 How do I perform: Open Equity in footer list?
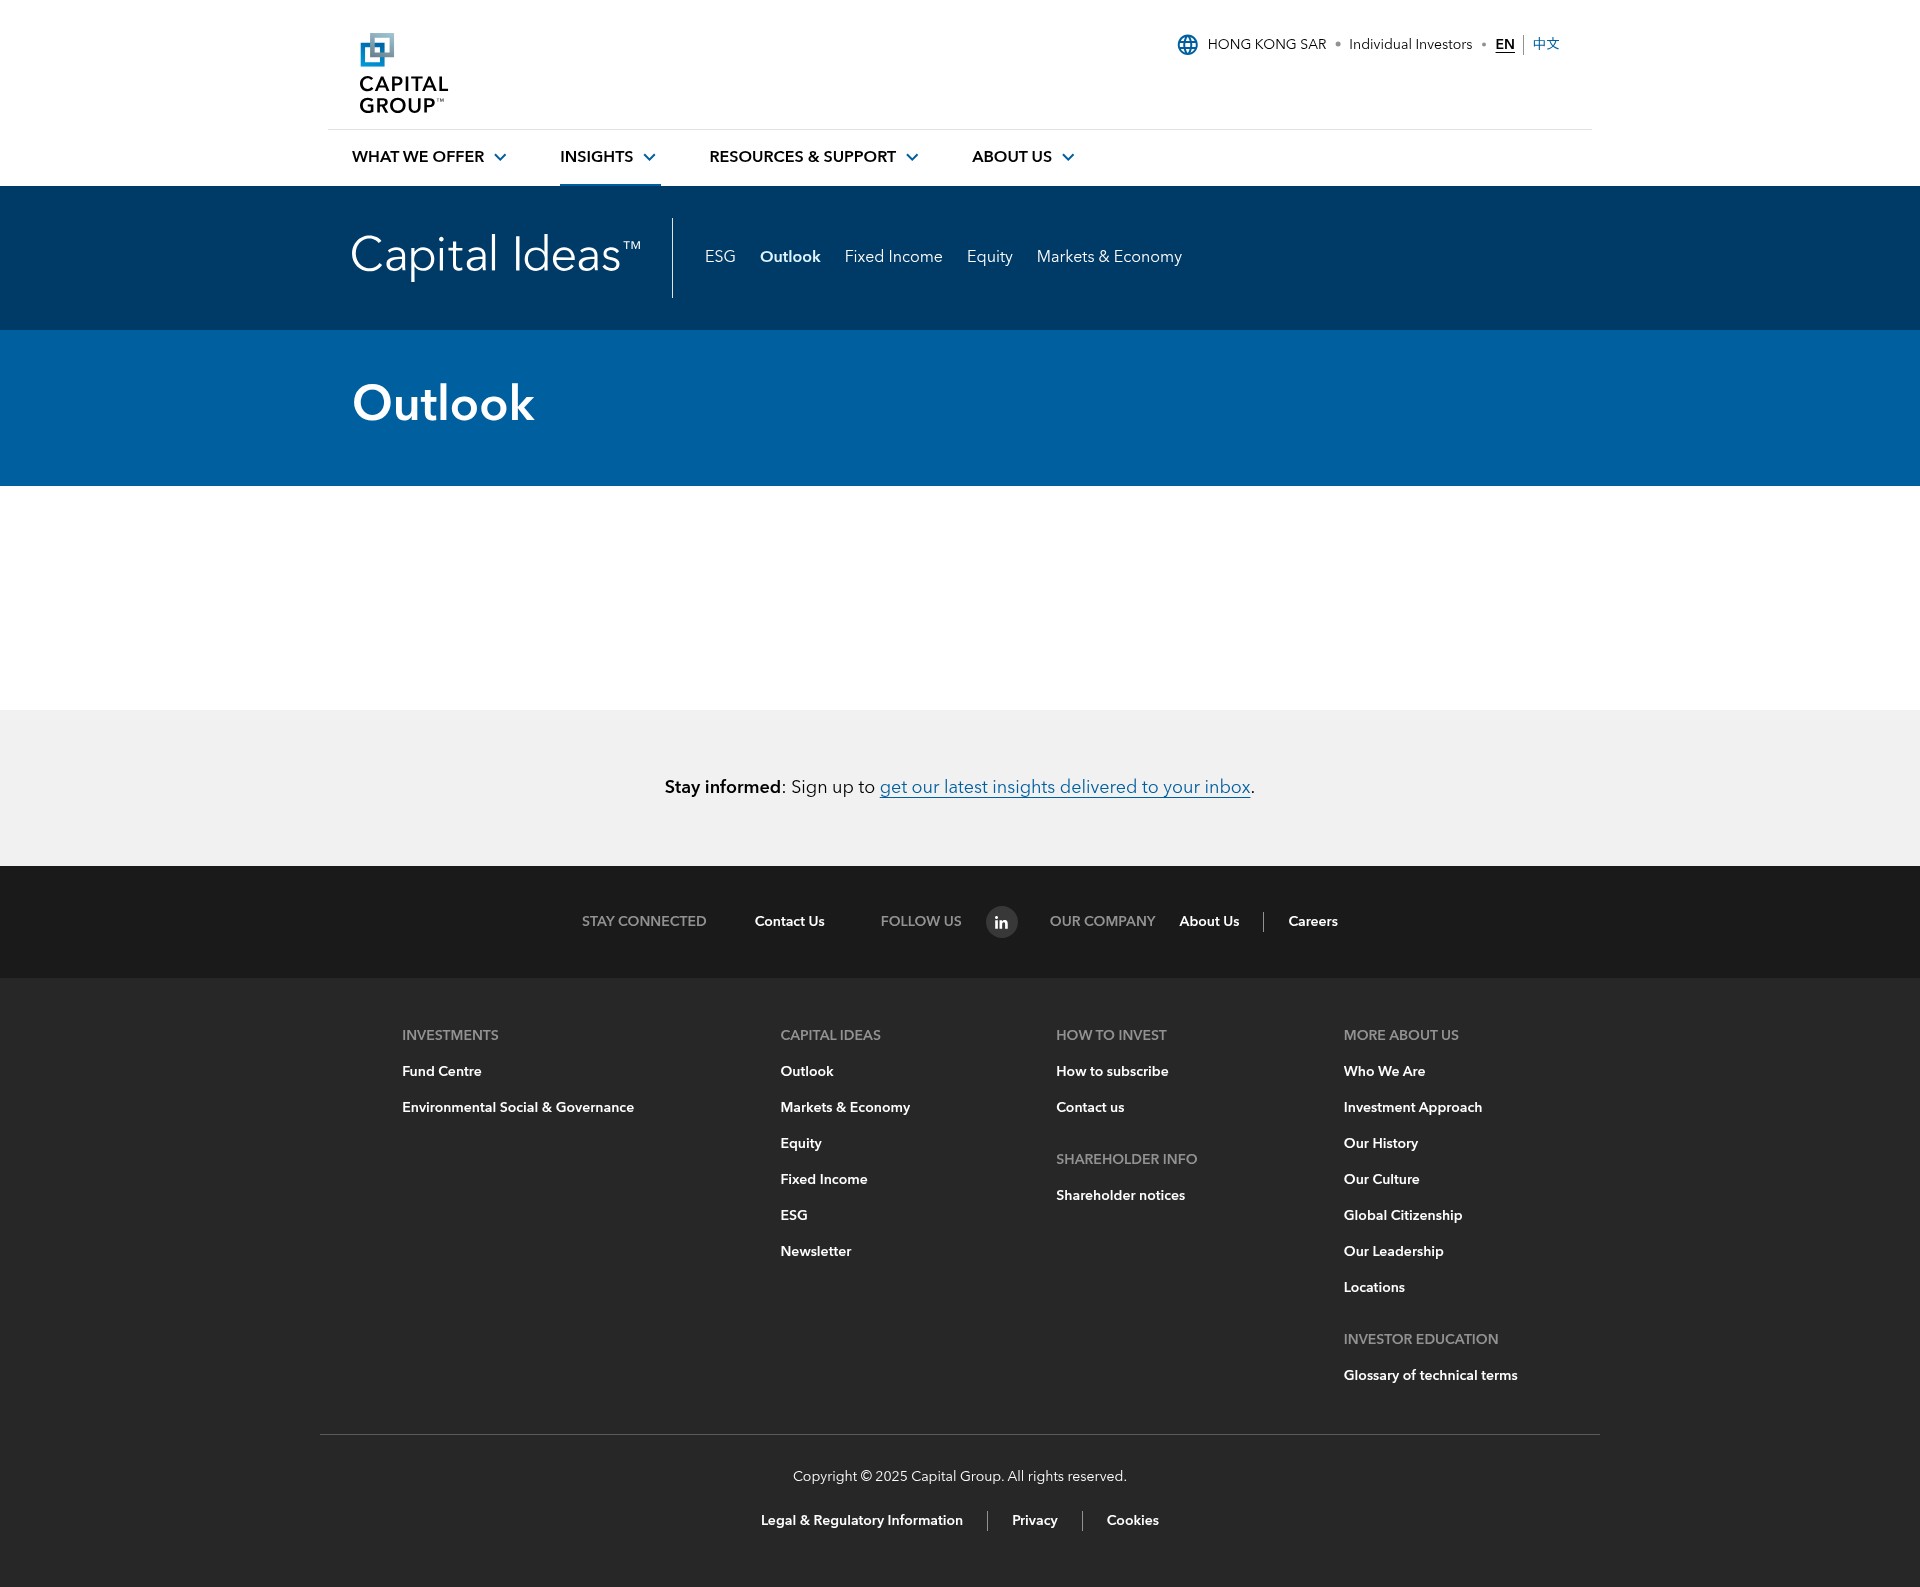point(800,1143)
